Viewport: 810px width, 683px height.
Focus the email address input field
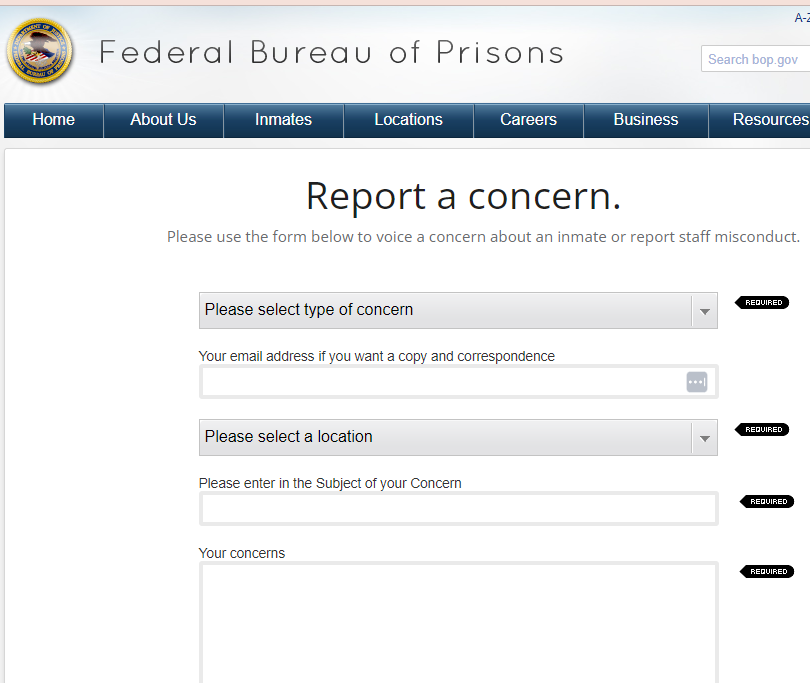pos(459,382)
